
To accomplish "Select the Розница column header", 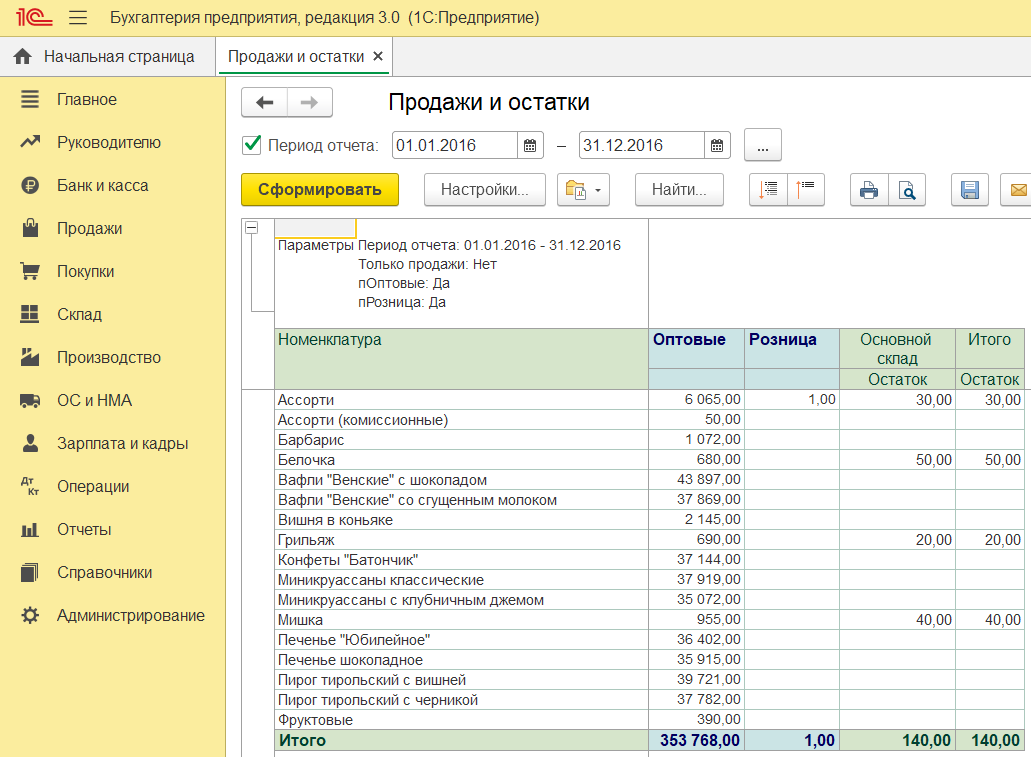I will pos(792,349).
